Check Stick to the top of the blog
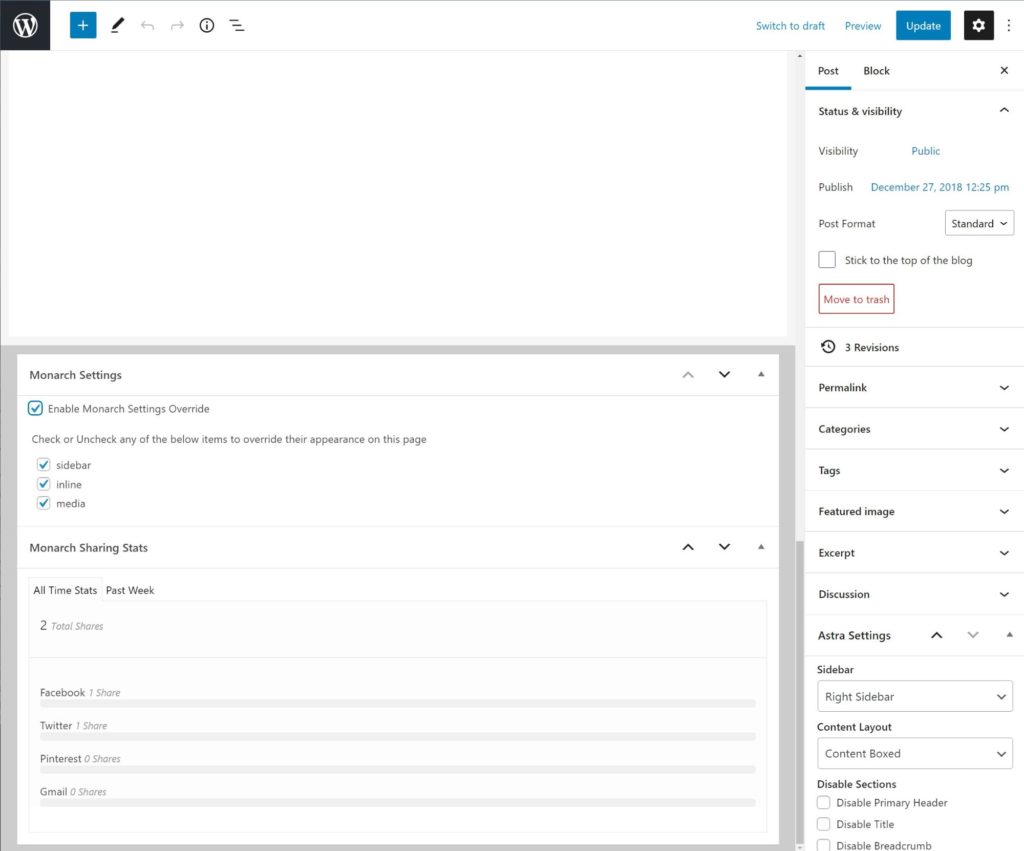1024x851 pixels. pos(827,259)
